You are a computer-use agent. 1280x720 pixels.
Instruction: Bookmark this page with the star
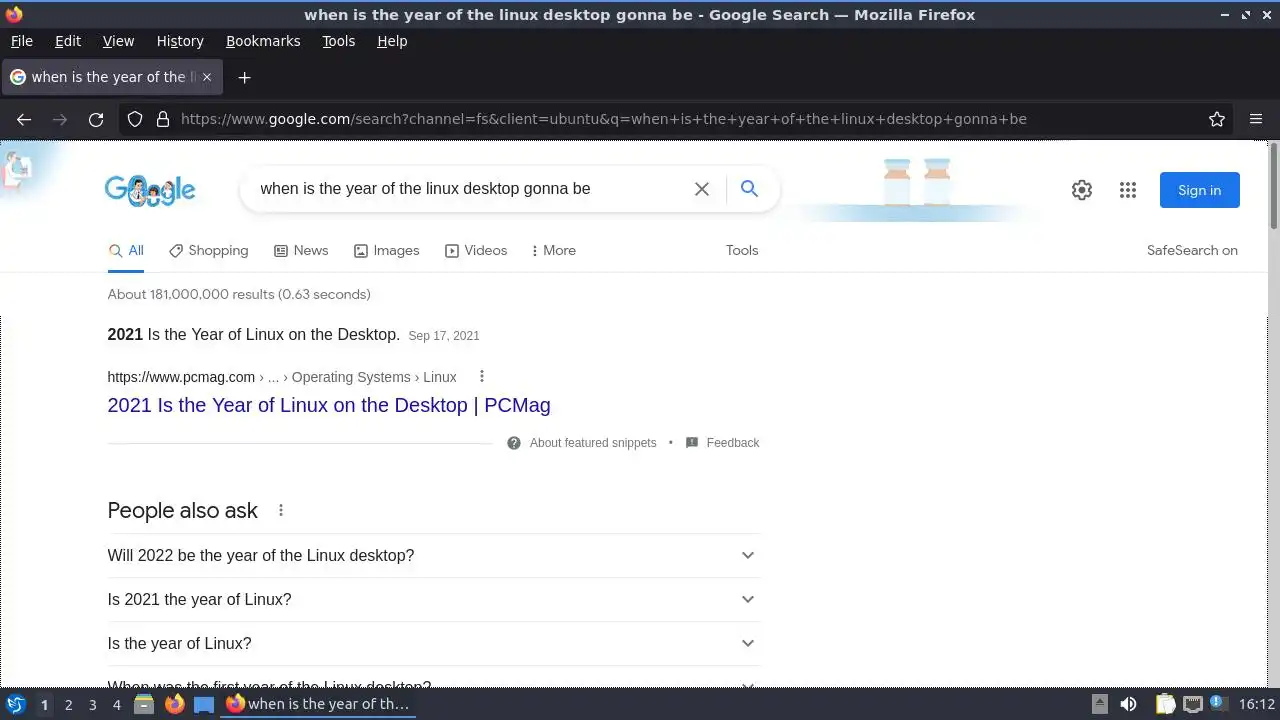[x=1217, y=119]
